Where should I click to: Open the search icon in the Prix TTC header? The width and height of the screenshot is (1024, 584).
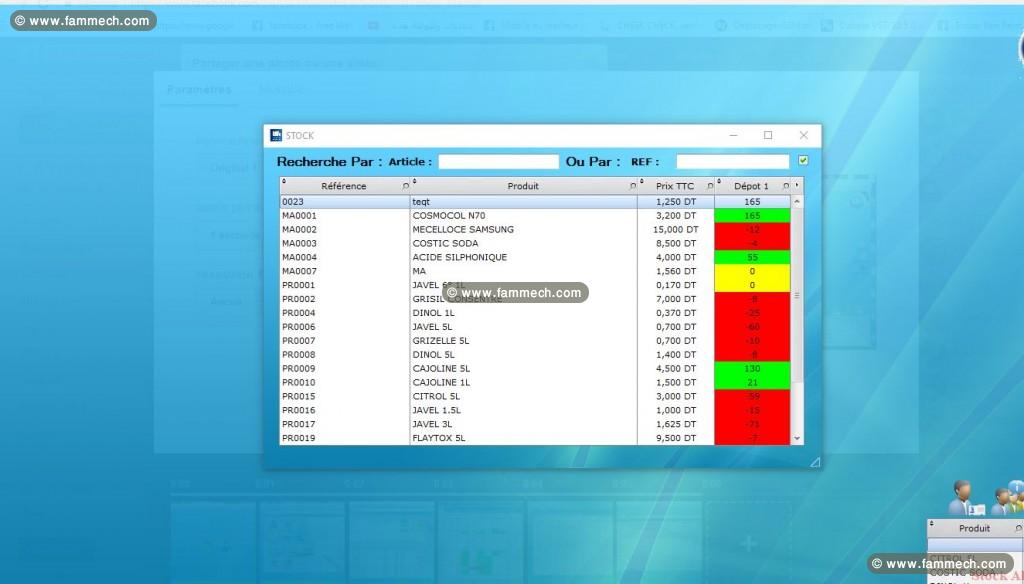710,186
